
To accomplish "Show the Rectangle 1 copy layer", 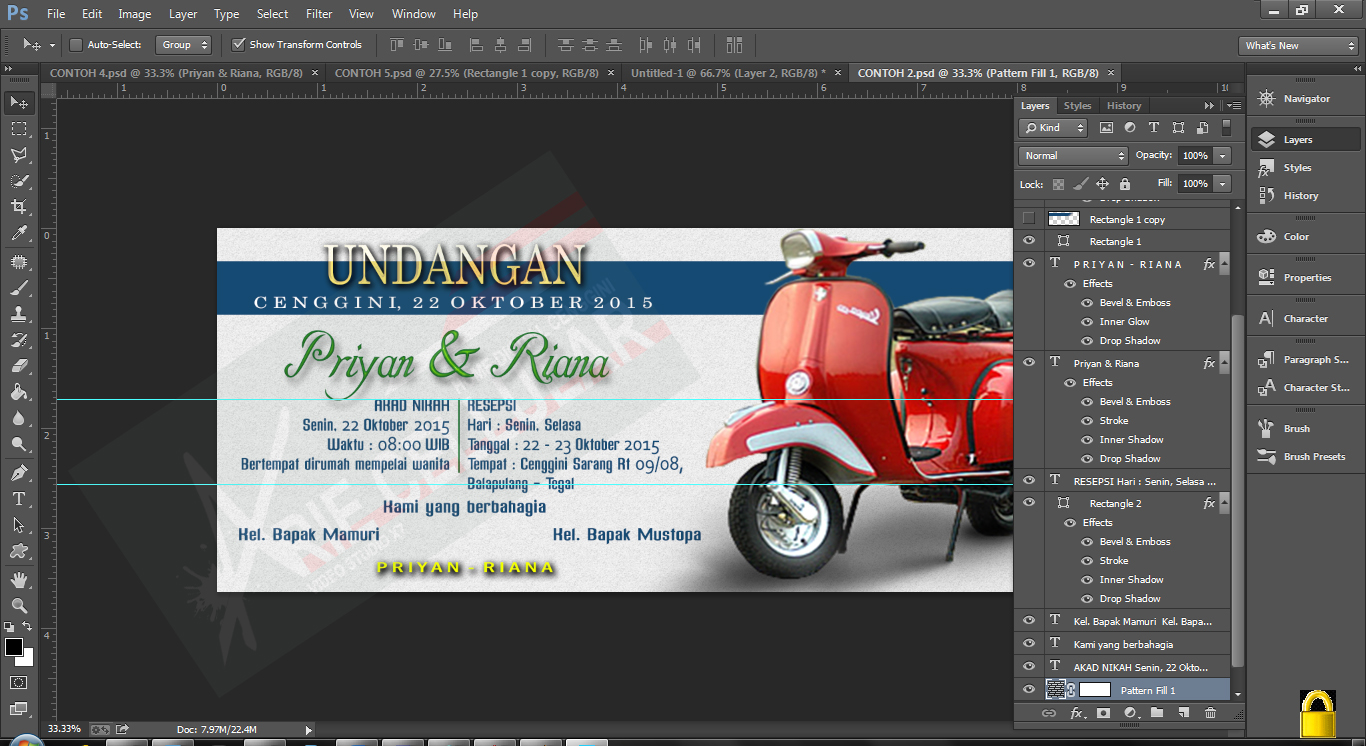I will pos(1028,219).
